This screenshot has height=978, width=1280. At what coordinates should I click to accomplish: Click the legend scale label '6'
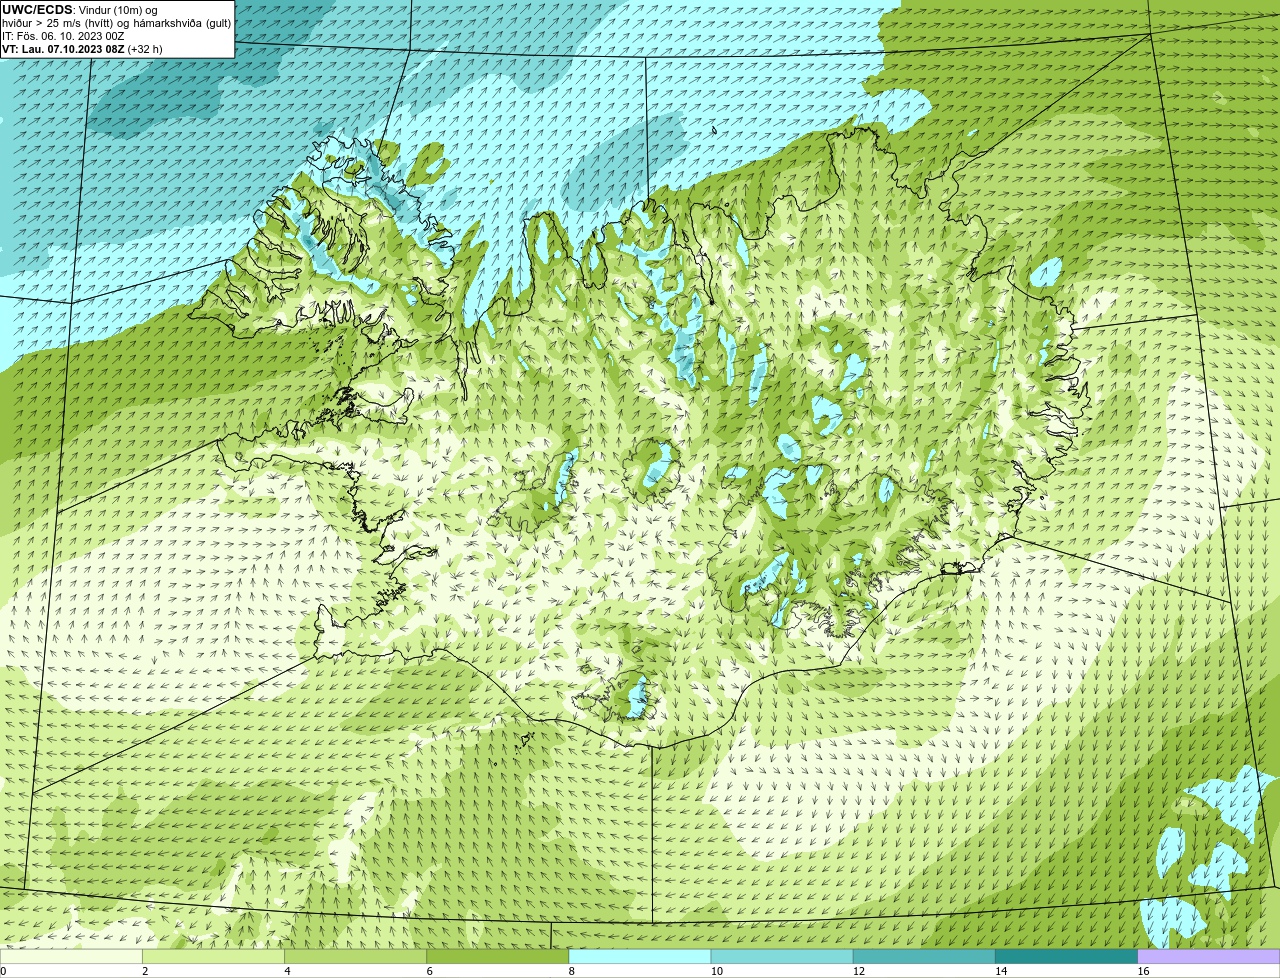[430, 971]
